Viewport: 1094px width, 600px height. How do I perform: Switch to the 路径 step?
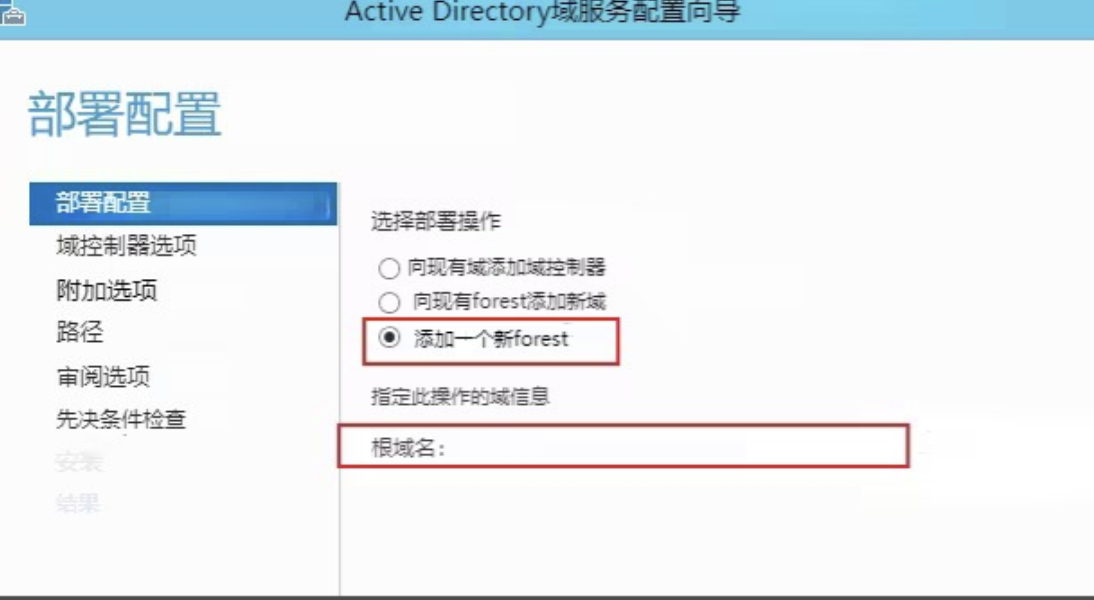(80, 332)
